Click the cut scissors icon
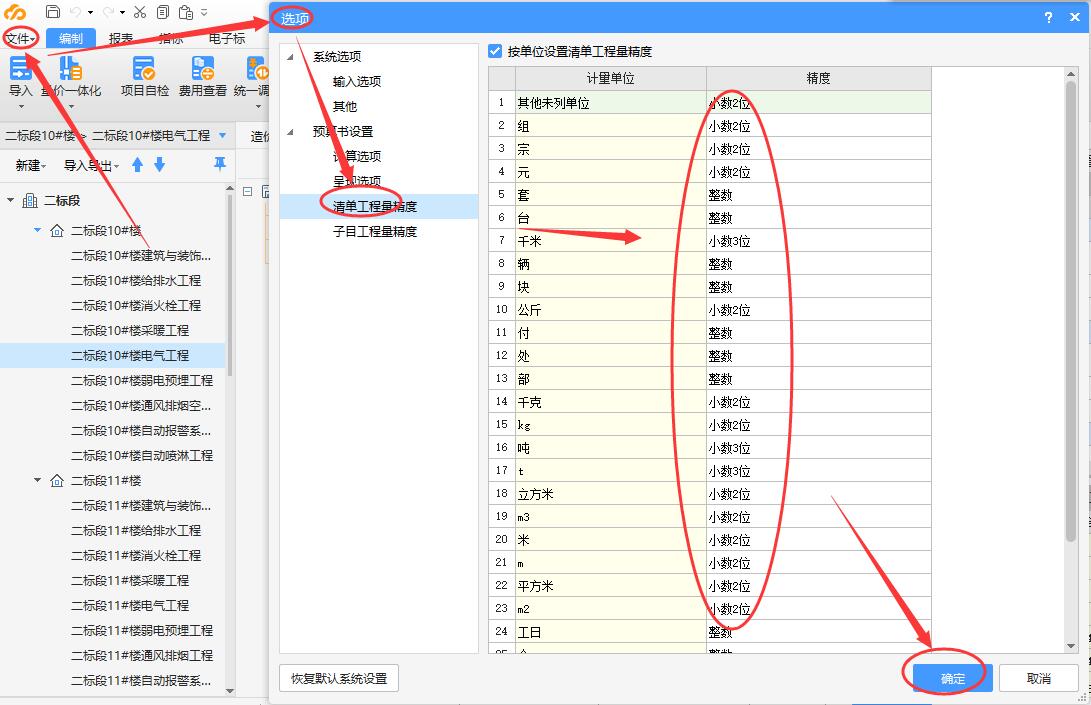Viewport: 1091px width, 705px height. click(140, 12)
